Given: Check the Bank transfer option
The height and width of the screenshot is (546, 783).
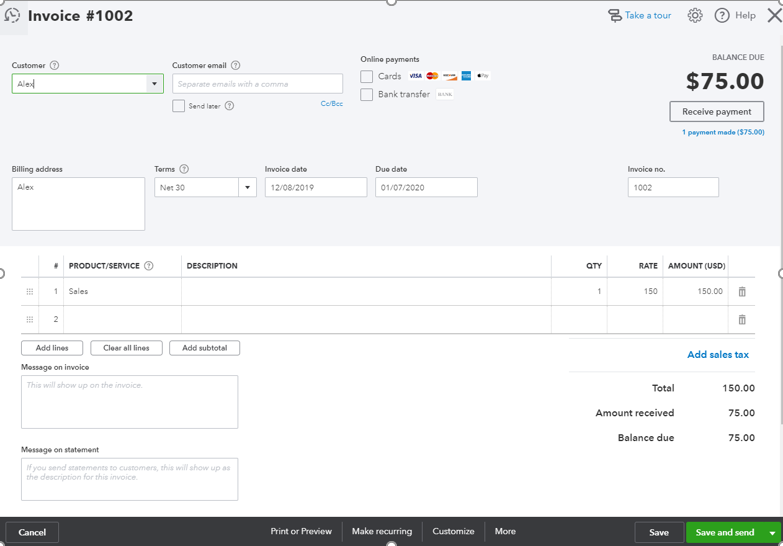Looking at the screenshot, I should click(x=367, y=94).
